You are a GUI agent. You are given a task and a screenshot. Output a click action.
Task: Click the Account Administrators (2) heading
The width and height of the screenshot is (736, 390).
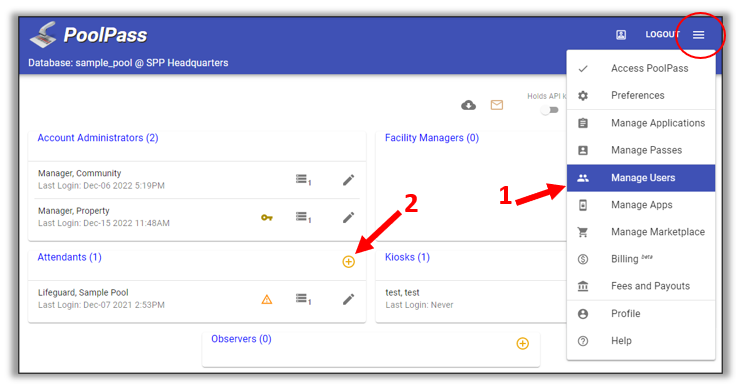click(x=98, y=138)
